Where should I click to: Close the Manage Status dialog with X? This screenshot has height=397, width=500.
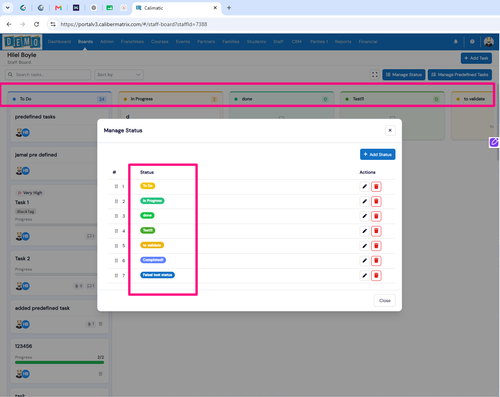click(390, 130)
